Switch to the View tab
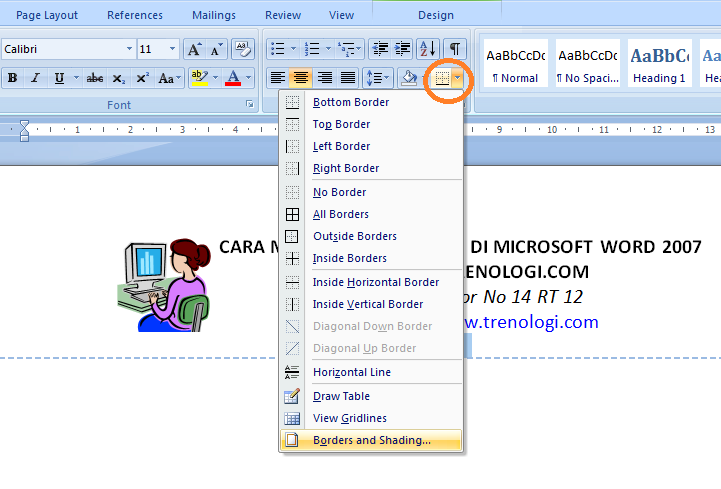721x489 pixels. 342,15
